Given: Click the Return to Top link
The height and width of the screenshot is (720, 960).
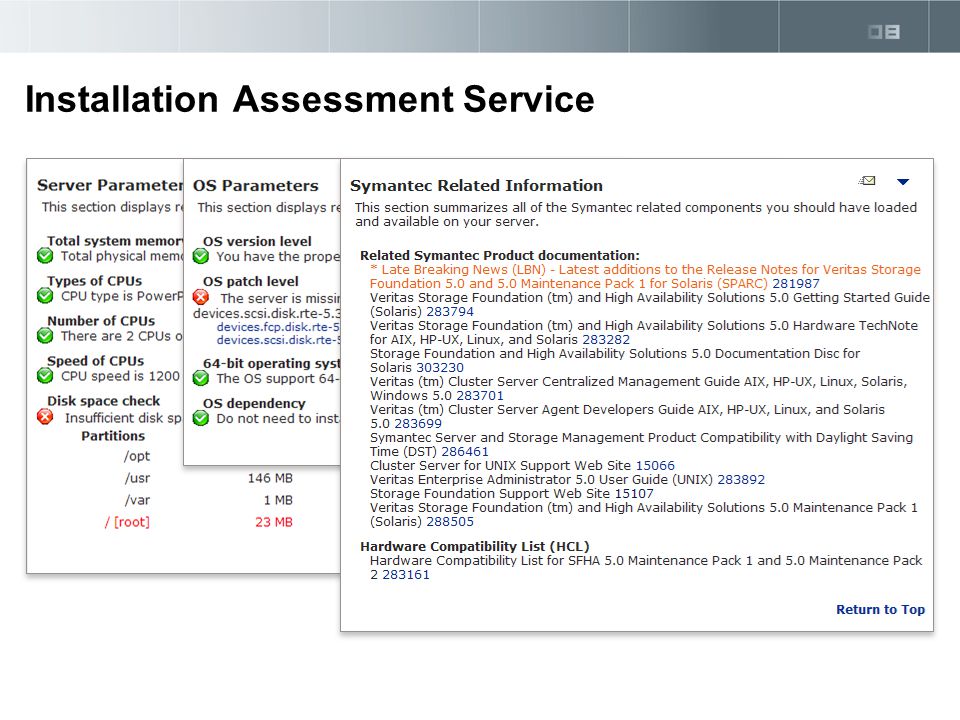Looking at the screenshot, I should tap(880, 609).
